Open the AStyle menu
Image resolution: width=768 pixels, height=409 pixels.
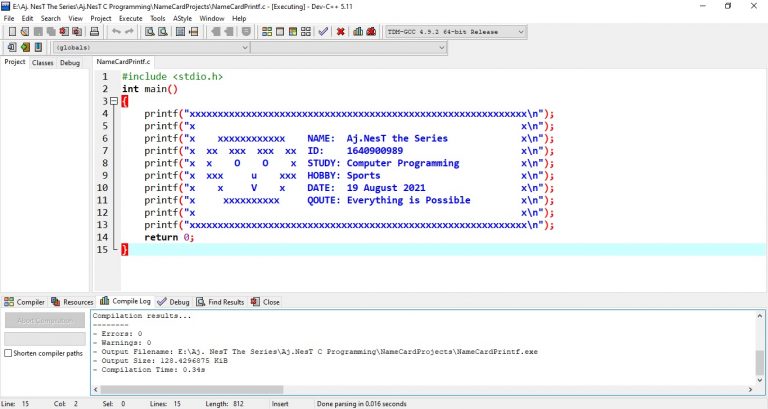183,18
